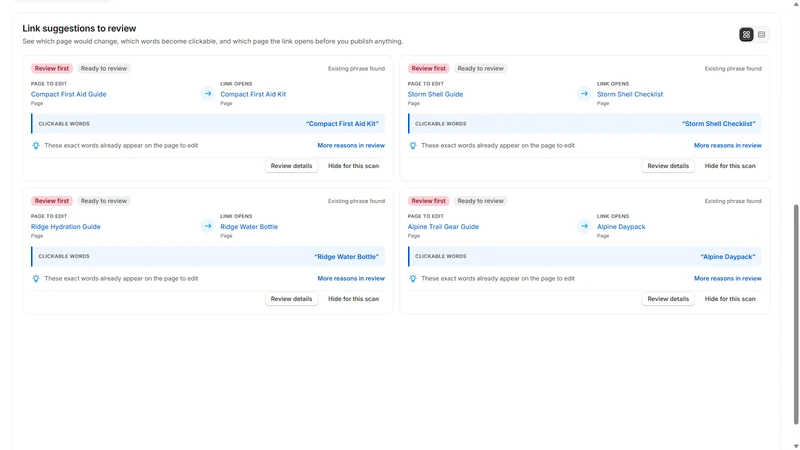Click the Link suggestions to review heading
This screenshot has height=450, width=800.
79,29
